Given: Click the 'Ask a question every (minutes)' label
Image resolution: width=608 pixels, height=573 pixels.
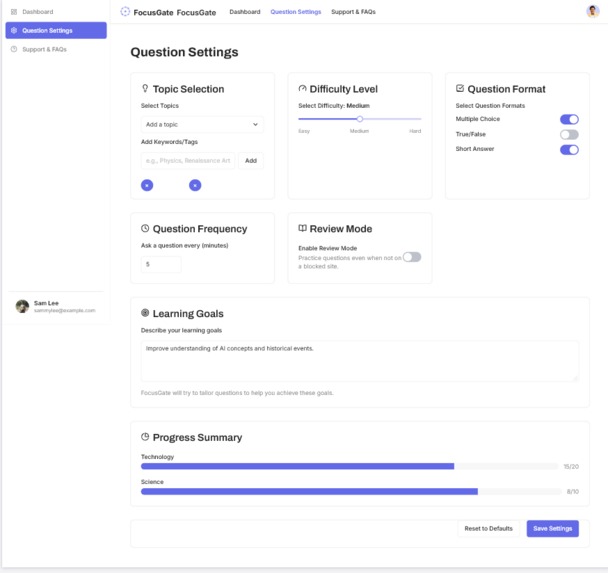Looking at the screenshot, I should tap(185, 245).
